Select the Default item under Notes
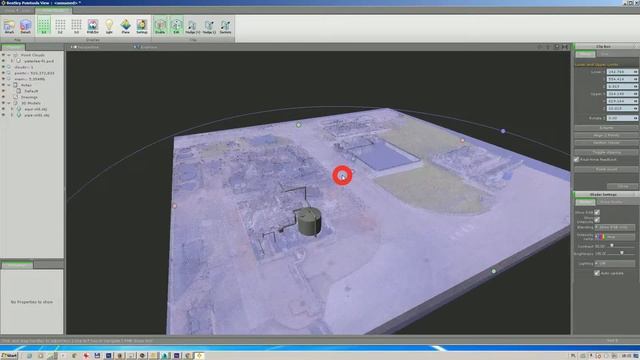 31,91
